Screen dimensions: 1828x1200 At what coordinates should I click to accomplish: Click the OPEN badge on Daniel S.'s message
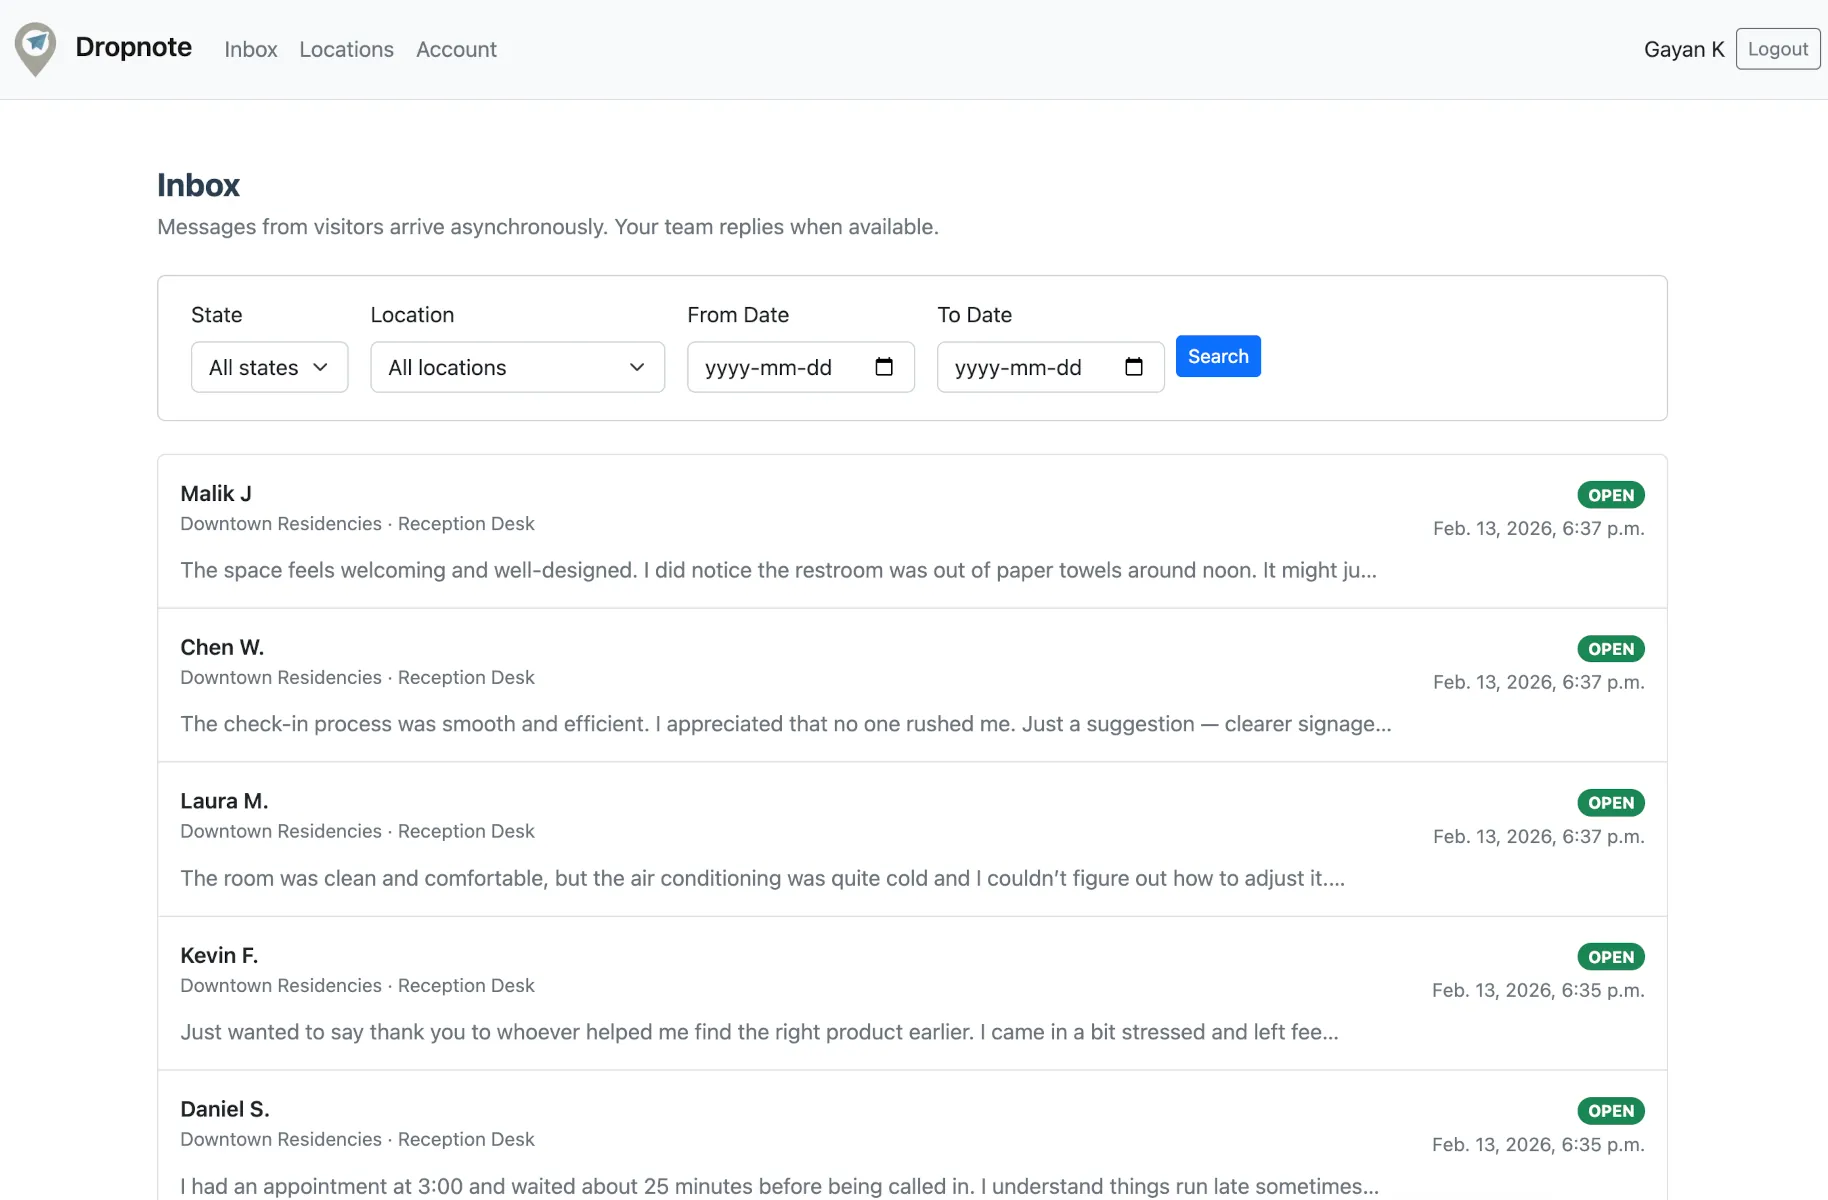1610,1111
